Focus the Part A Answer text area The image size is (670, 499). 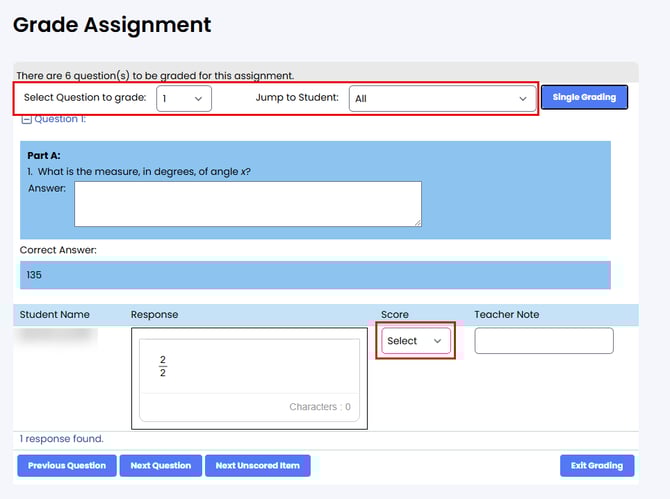point(247,203)
